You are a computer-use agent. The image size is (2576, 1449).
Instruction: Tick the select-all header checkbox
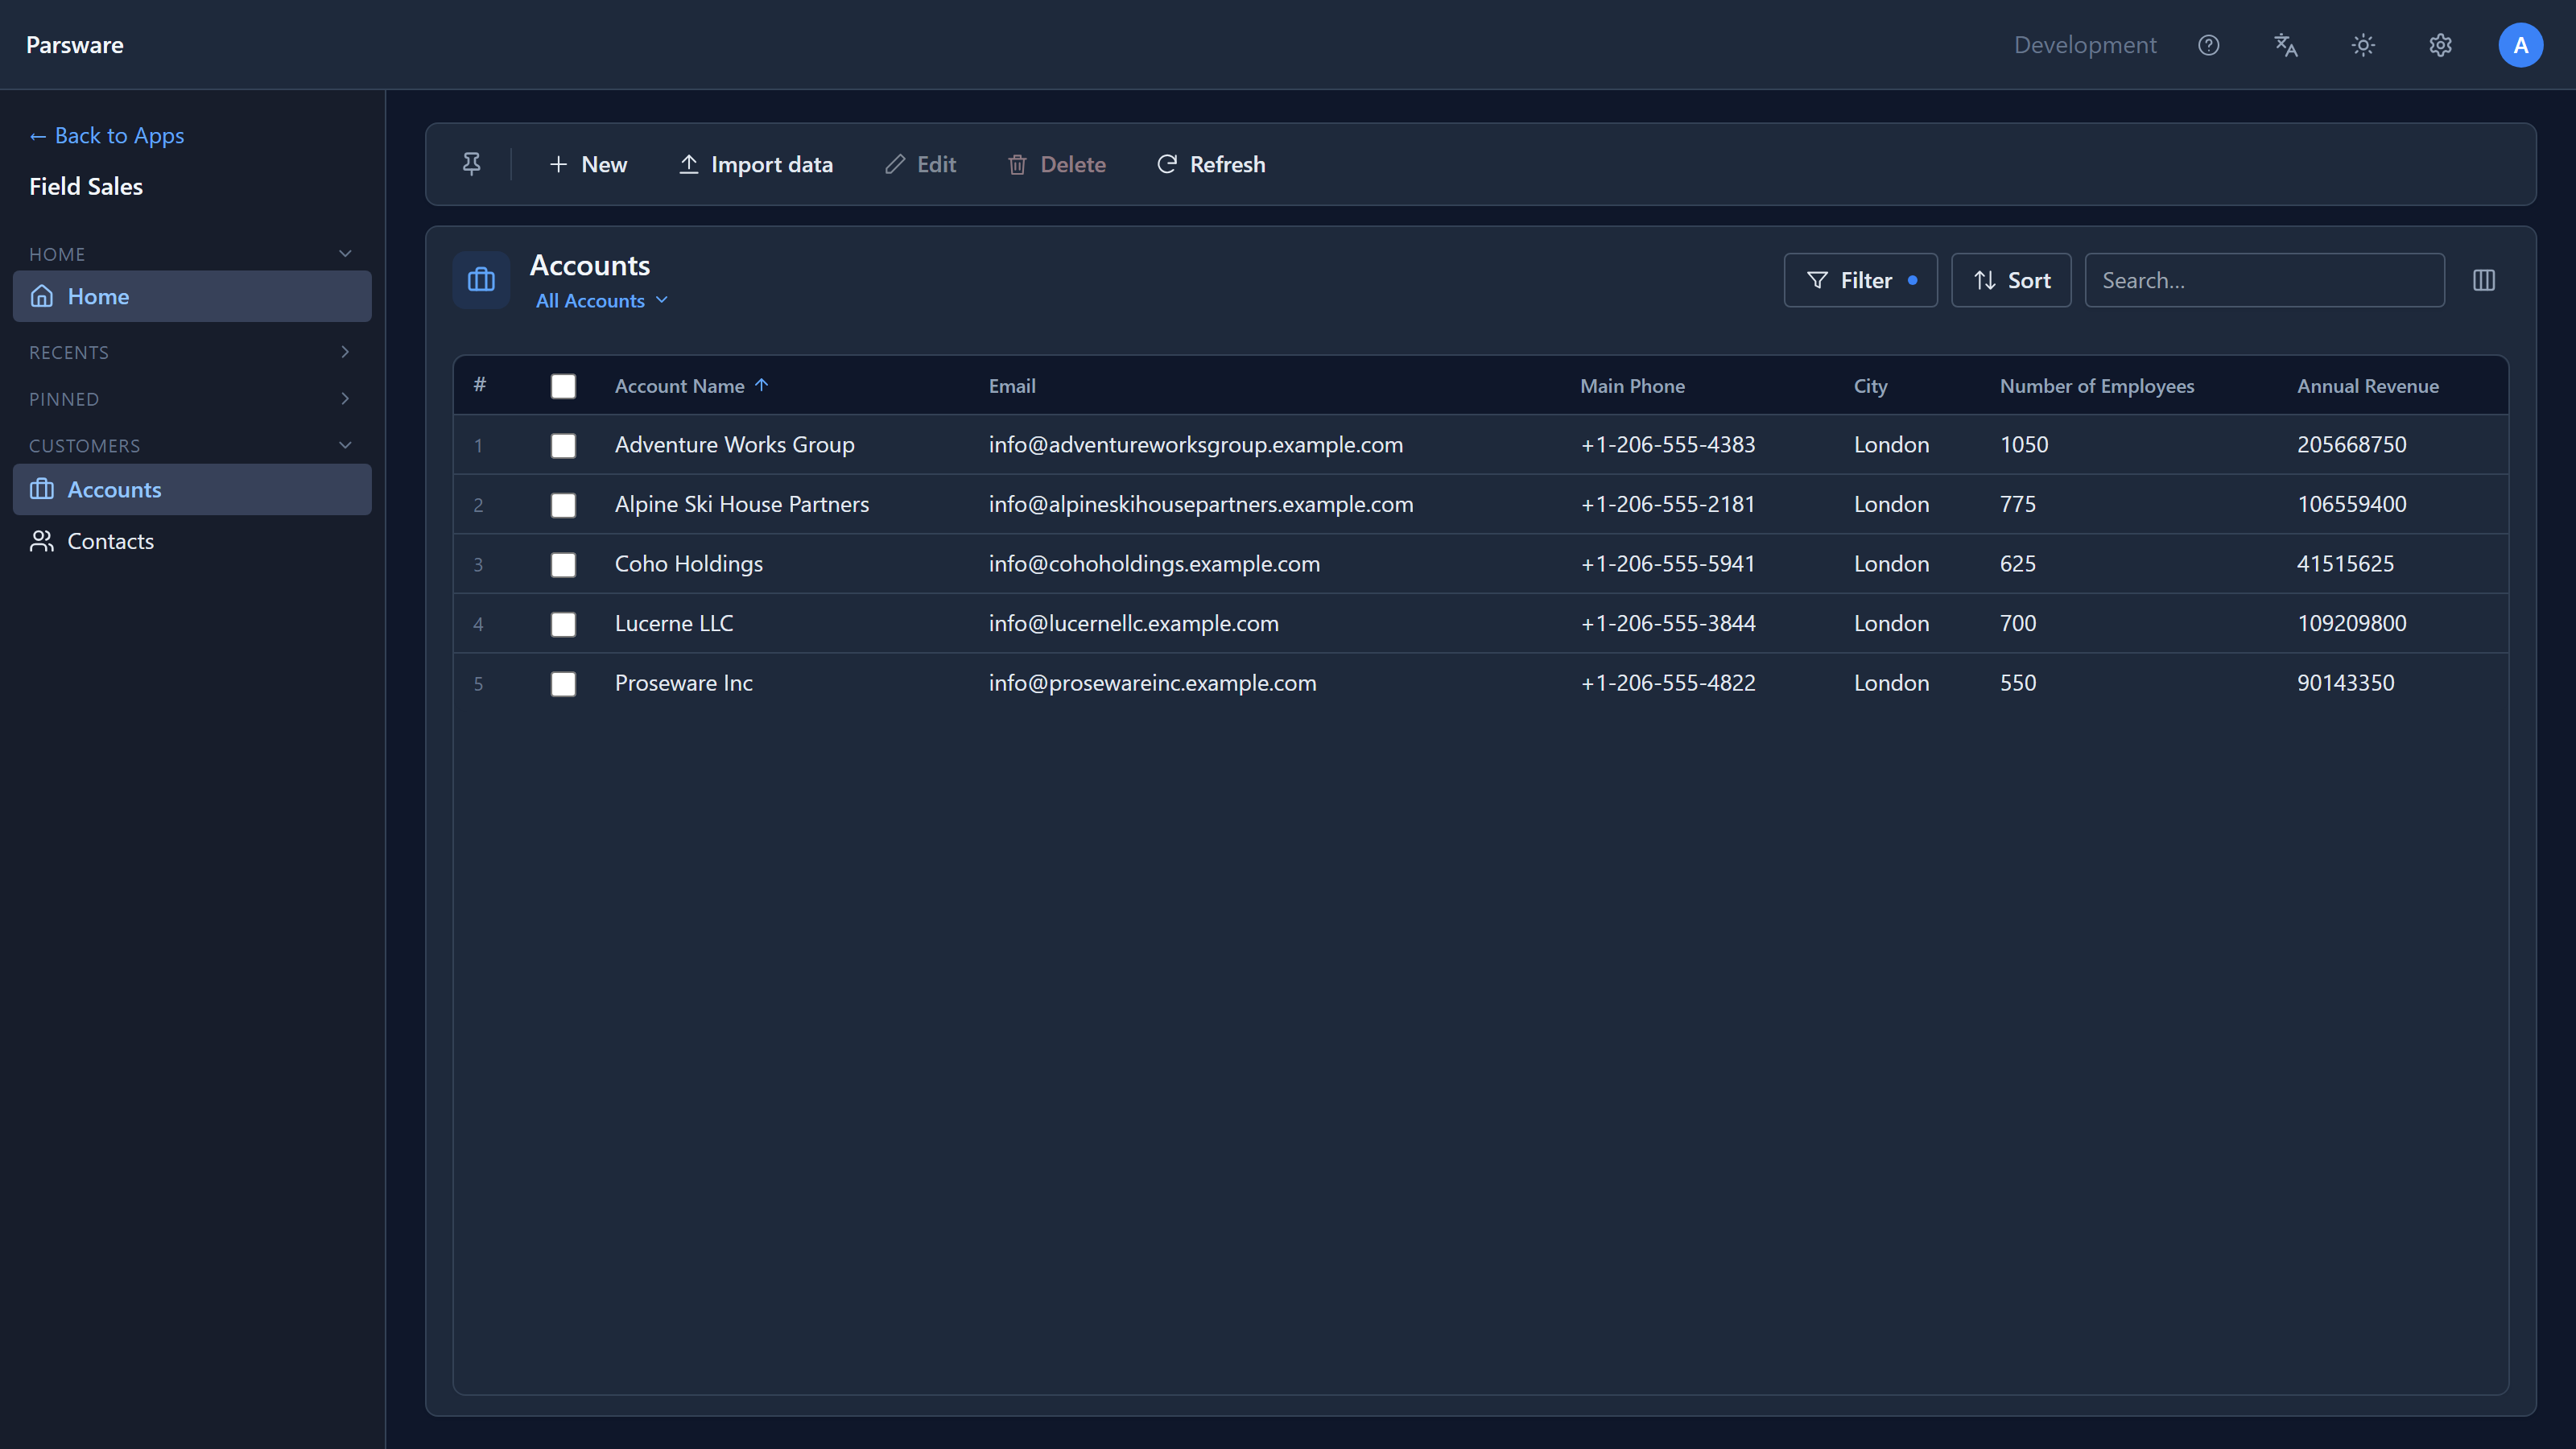563,386
